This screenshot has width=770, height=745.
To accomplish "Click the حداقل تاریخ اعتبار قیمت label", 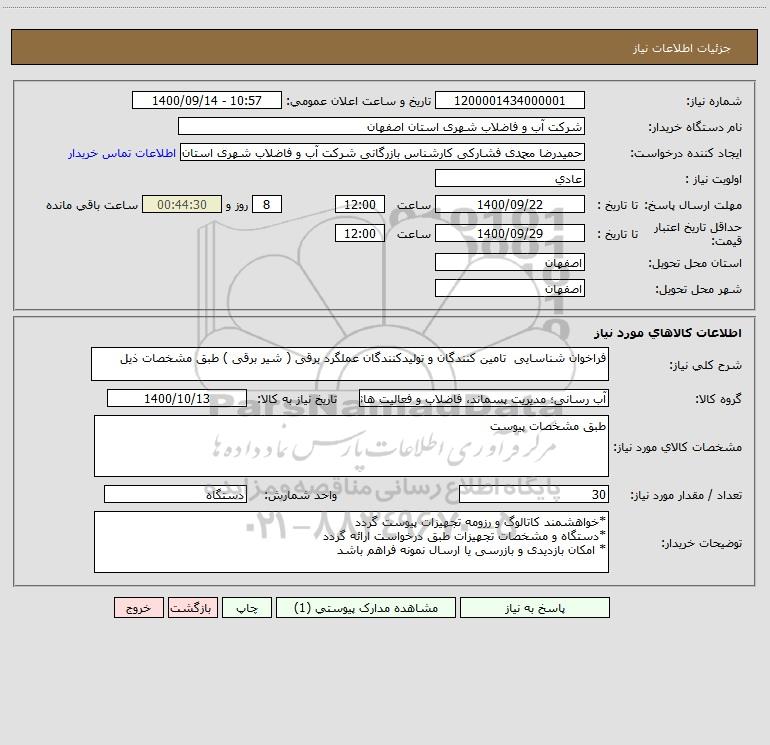I will pos(698,234).
